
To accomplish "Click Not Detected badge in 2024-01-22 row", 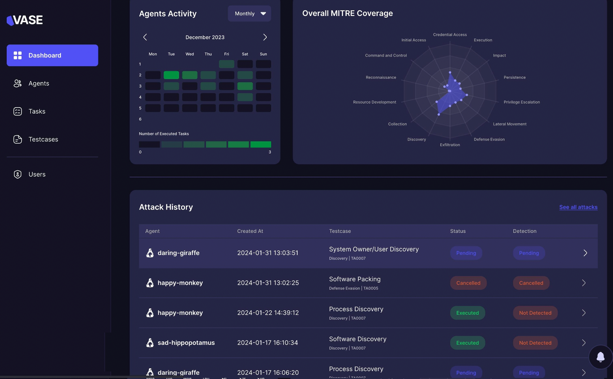I will 535,313.
